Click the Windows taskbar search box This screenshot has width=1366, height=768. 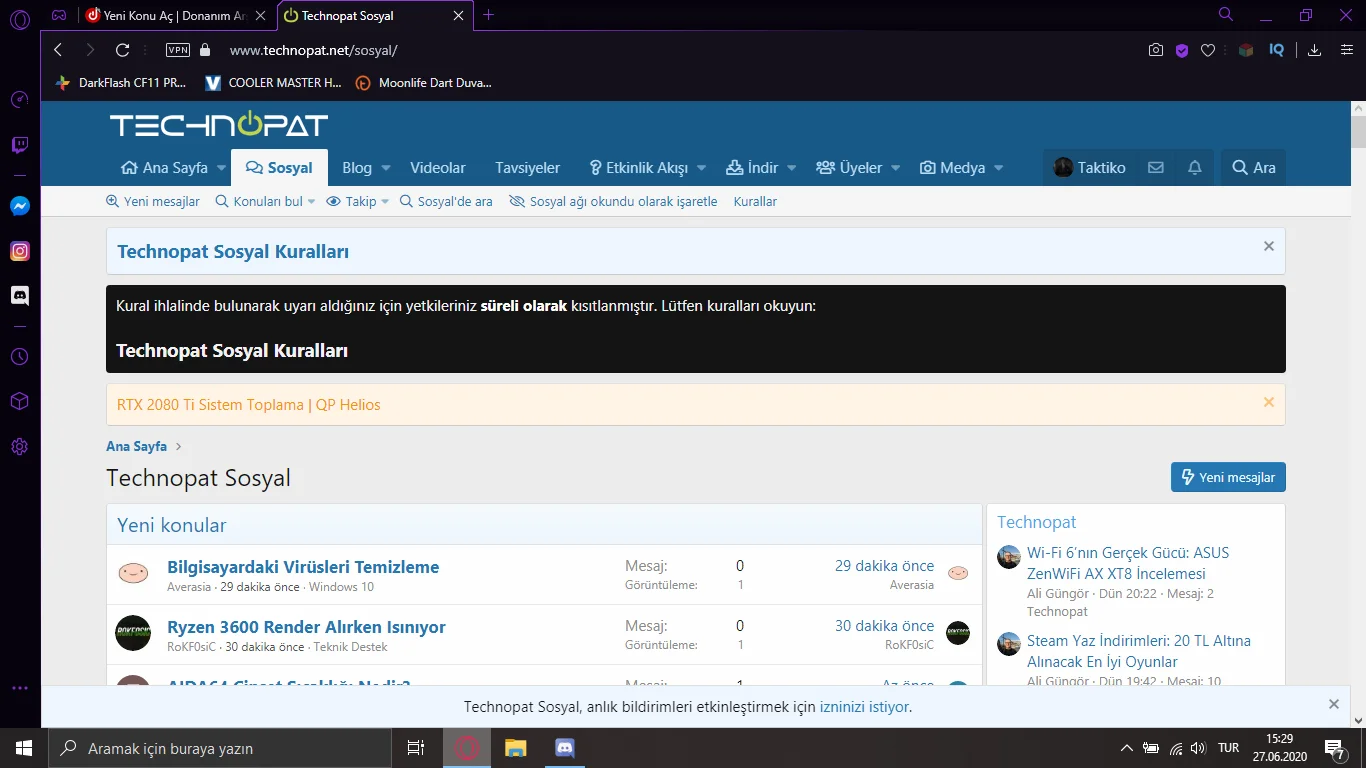(220, 748)
